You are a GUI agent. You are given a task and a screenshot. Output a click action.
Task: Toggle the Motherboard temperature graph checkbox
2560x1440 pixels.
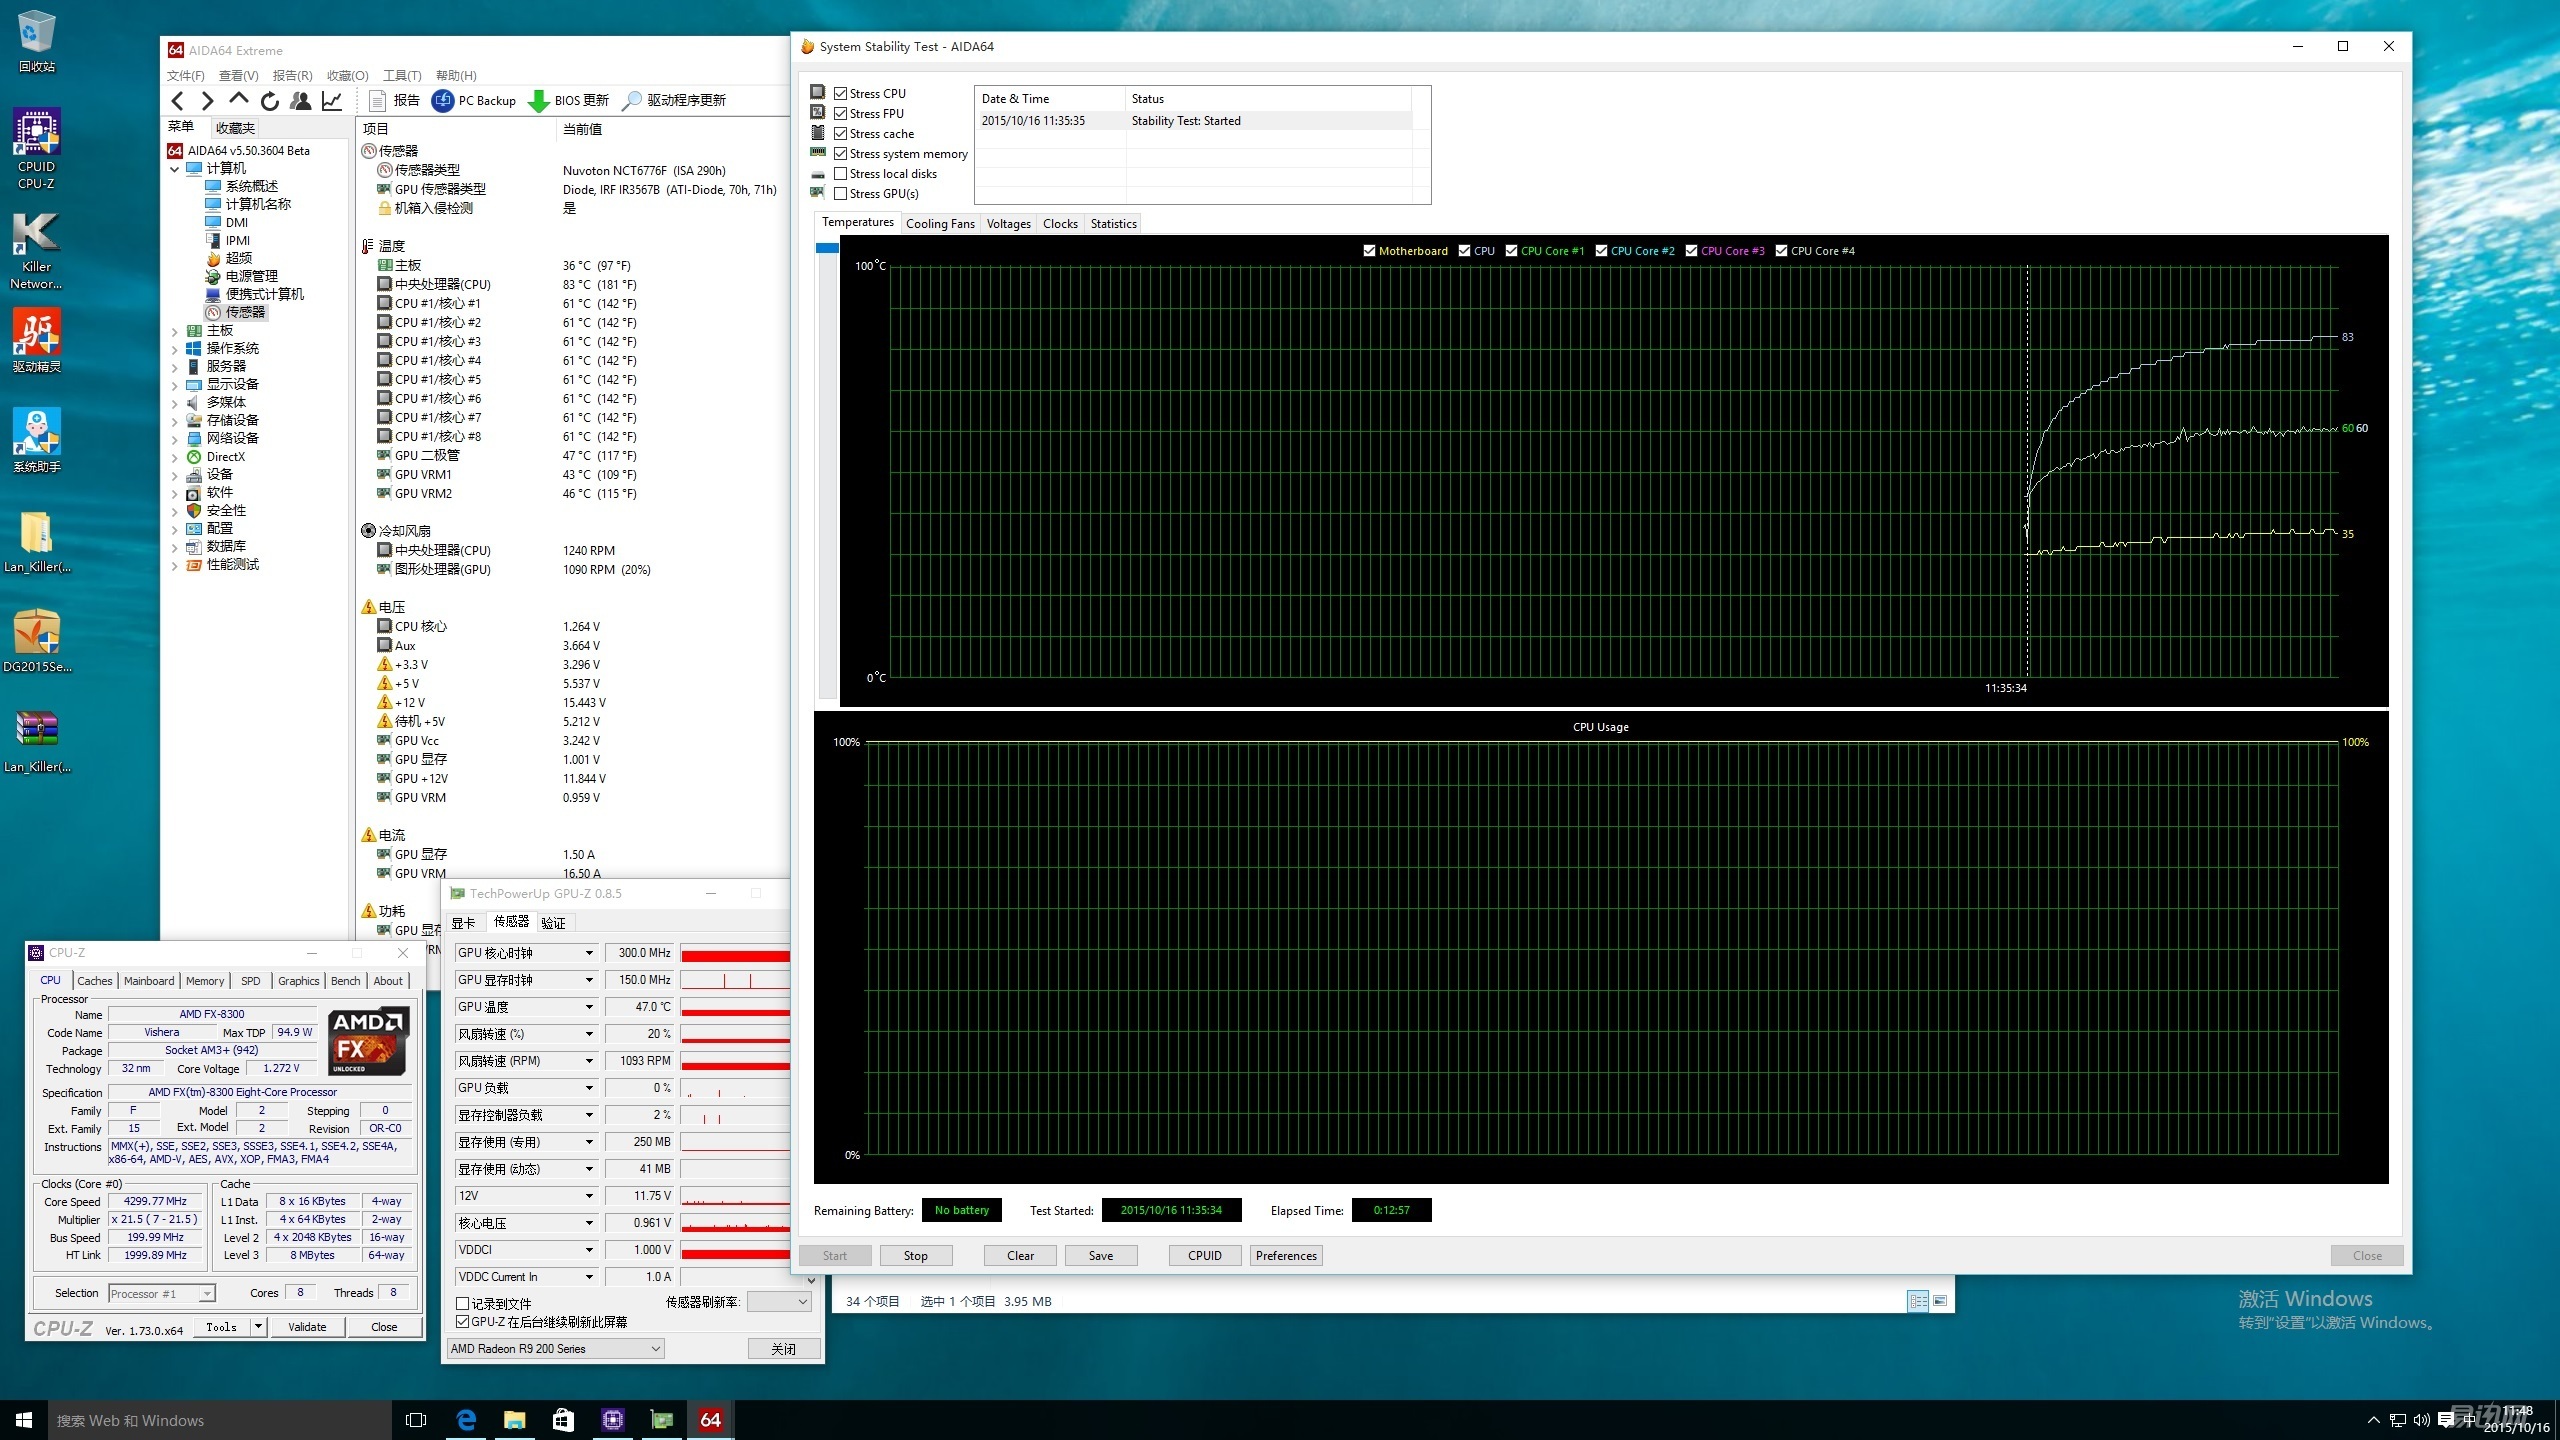click(x=1369, y=251)
